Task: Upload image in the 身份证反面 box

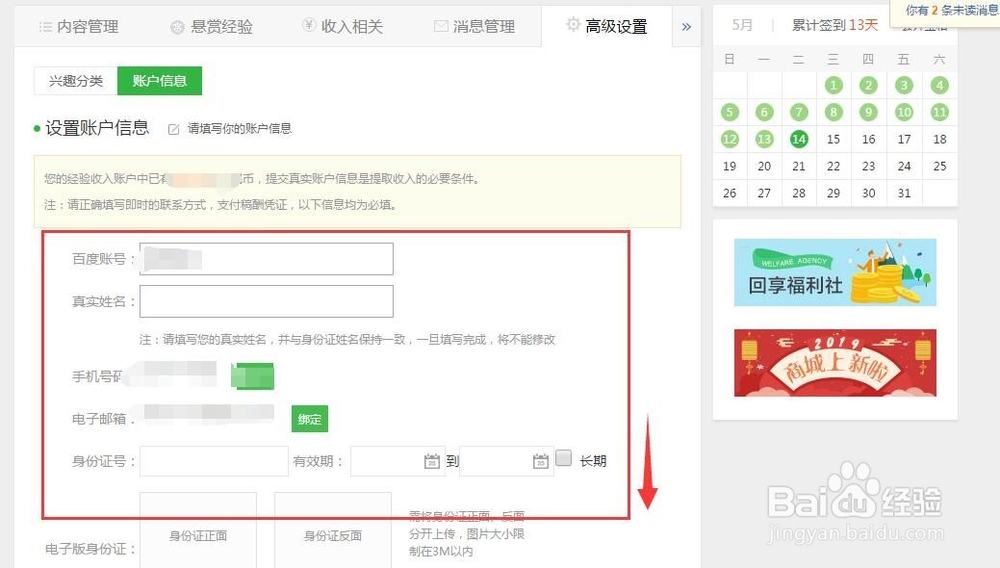Action: click(333, 530)
